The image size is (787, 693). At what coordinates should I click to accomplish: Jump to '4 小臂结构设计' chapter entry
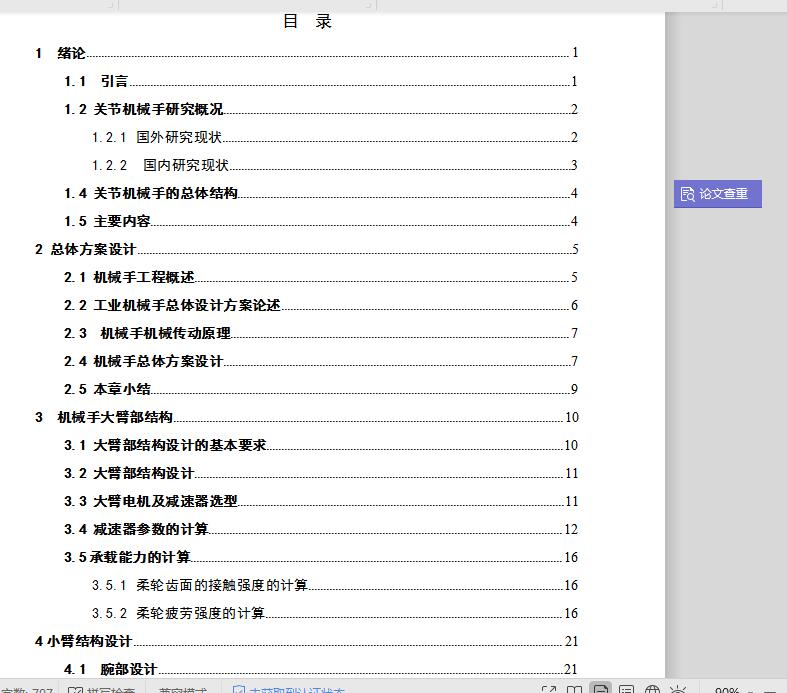coord(307,641)
